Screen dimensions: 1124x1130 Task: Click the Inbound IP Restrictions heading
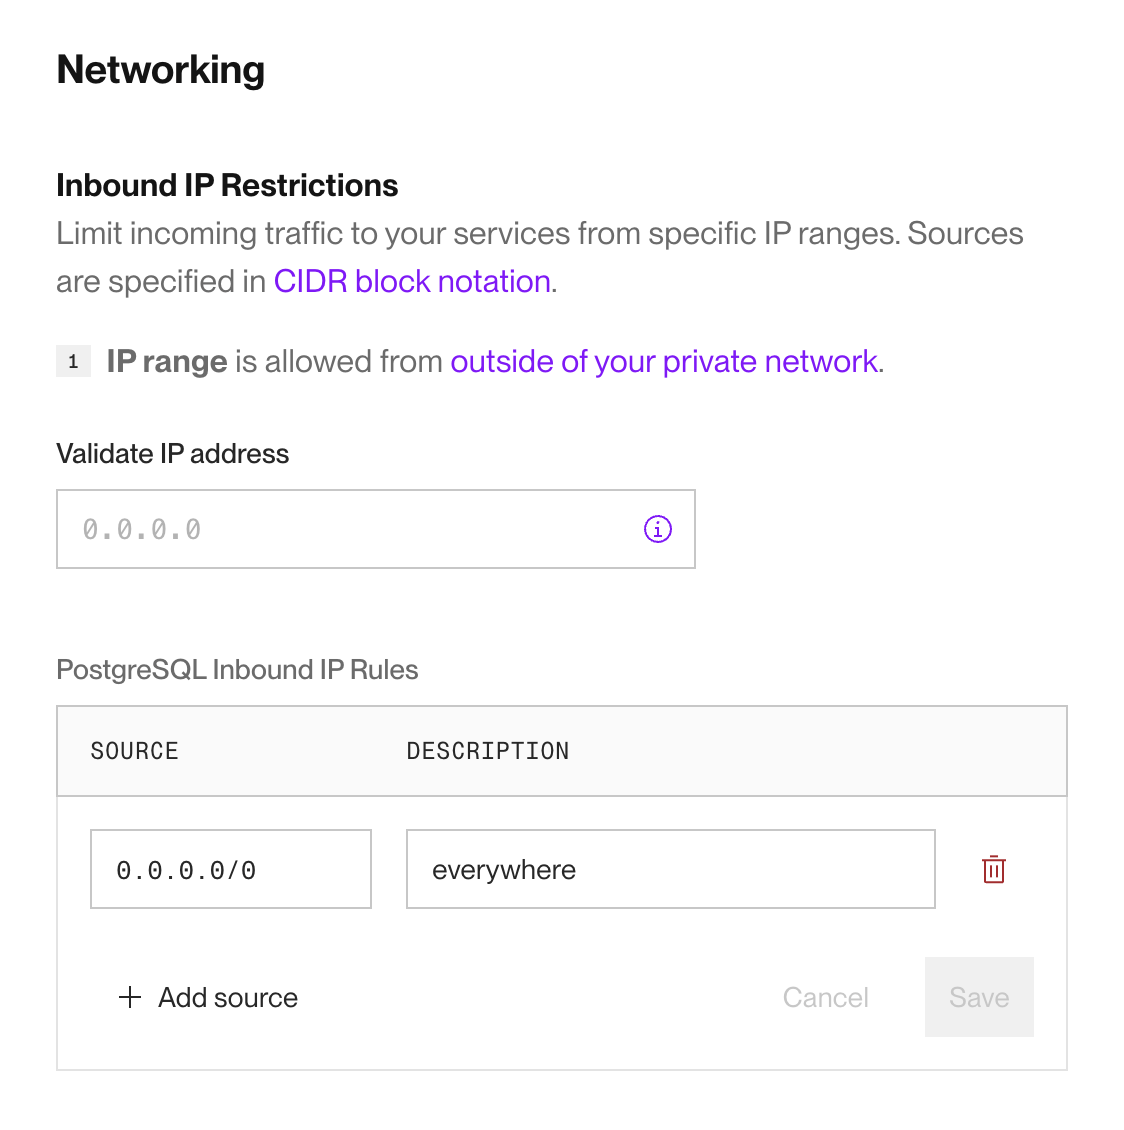pyautogui.click(x=227, y=185)
